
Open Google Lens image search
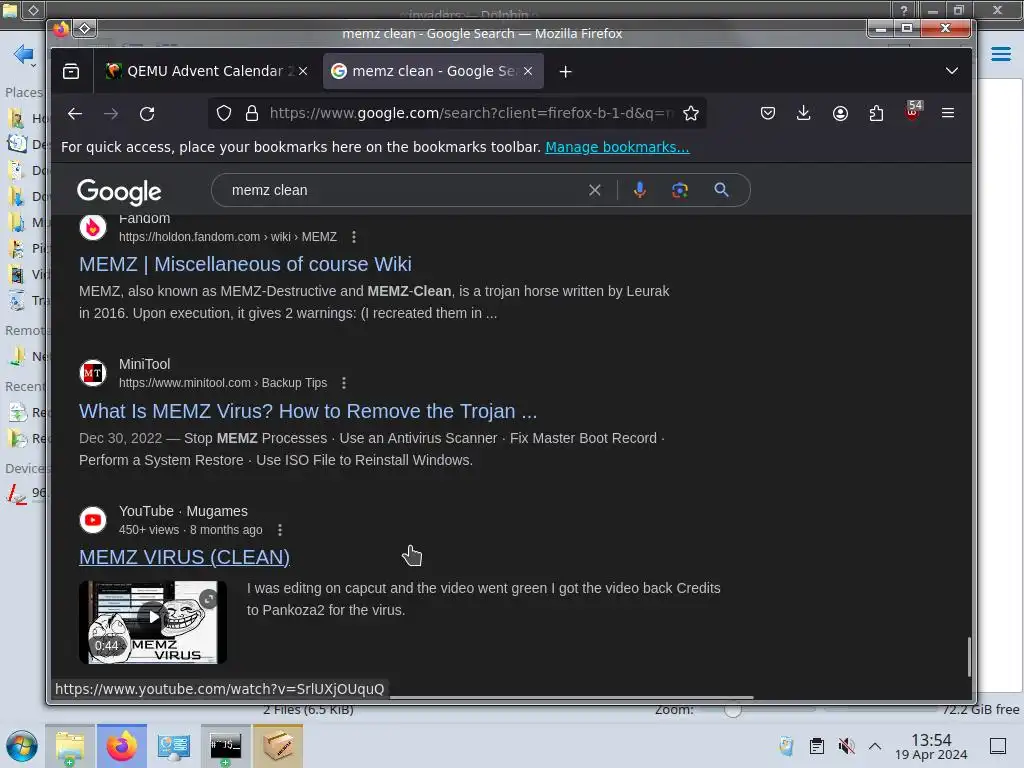(680, 190)
